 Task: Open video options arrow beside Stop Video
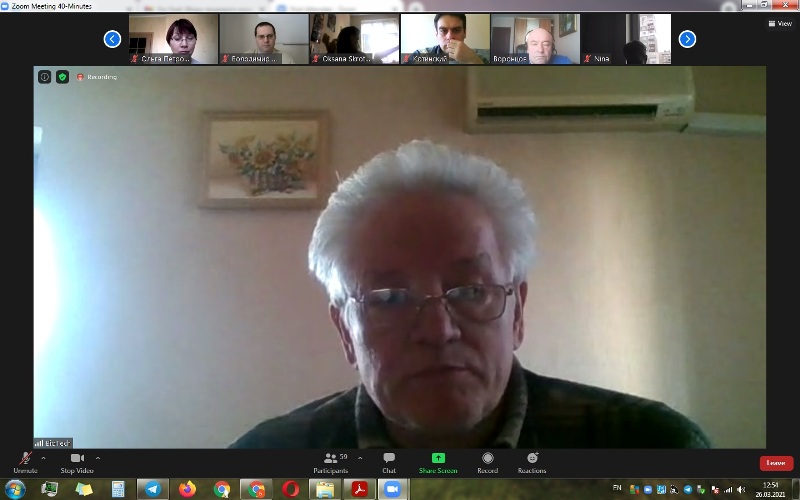coord(98,458)
